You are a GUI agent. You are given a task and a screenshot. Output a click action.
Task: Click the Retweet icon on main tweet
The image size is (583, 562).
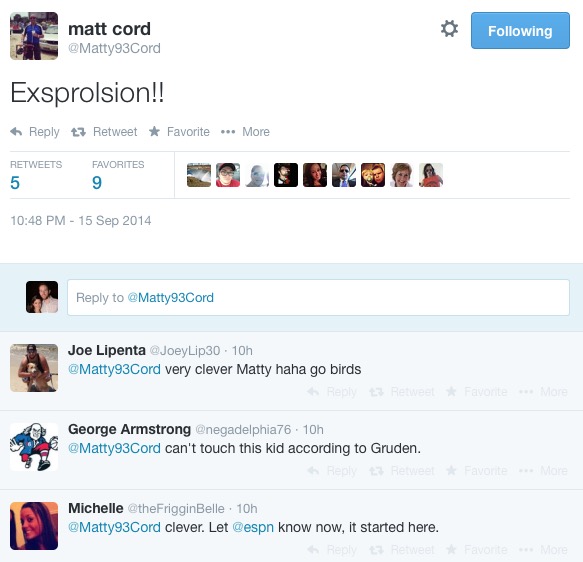click(78, 132)
